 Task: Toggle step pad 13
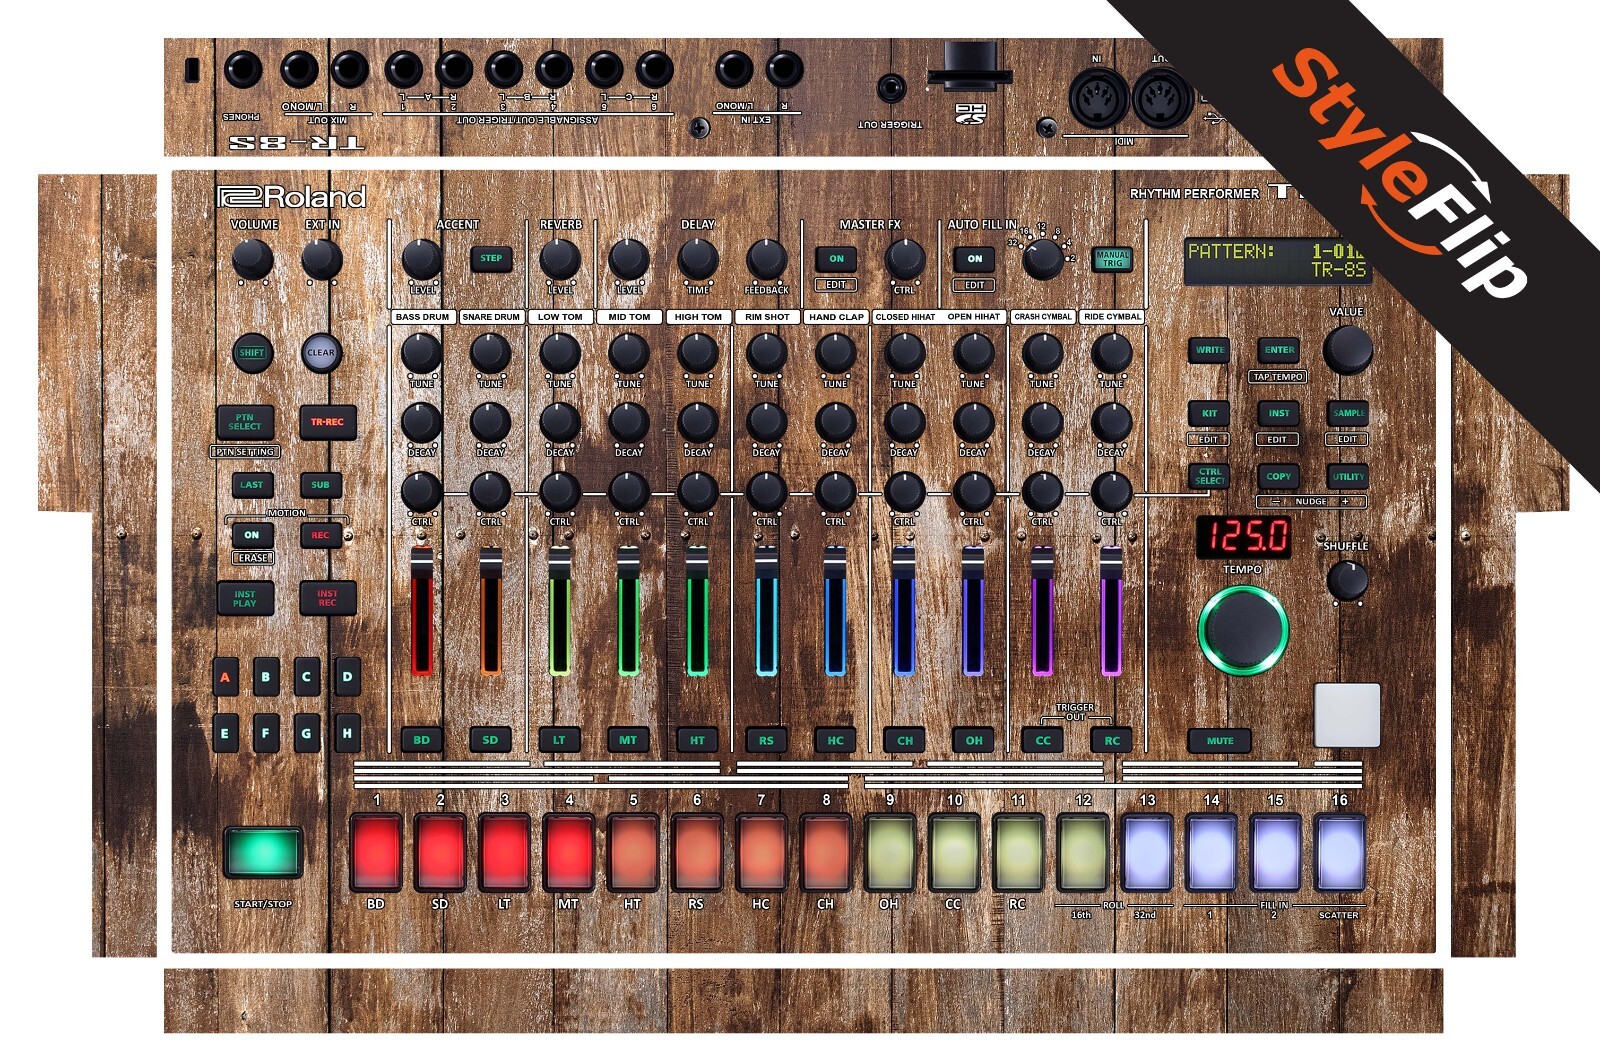click(1147, 852)
